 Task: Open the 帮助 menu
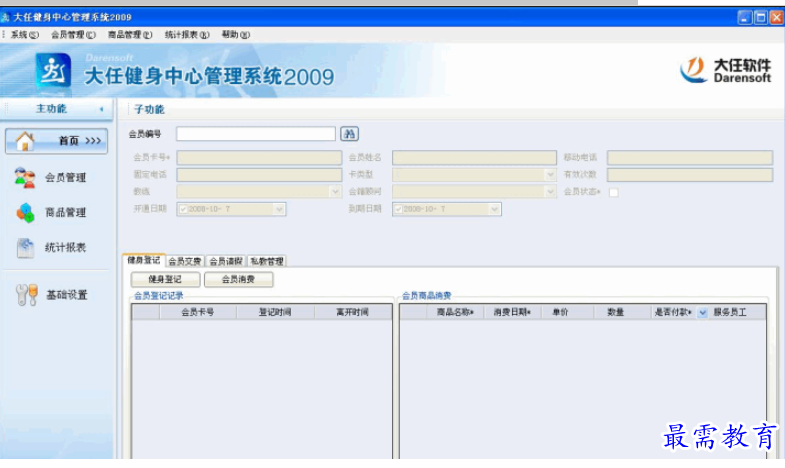tap(235, 35)
